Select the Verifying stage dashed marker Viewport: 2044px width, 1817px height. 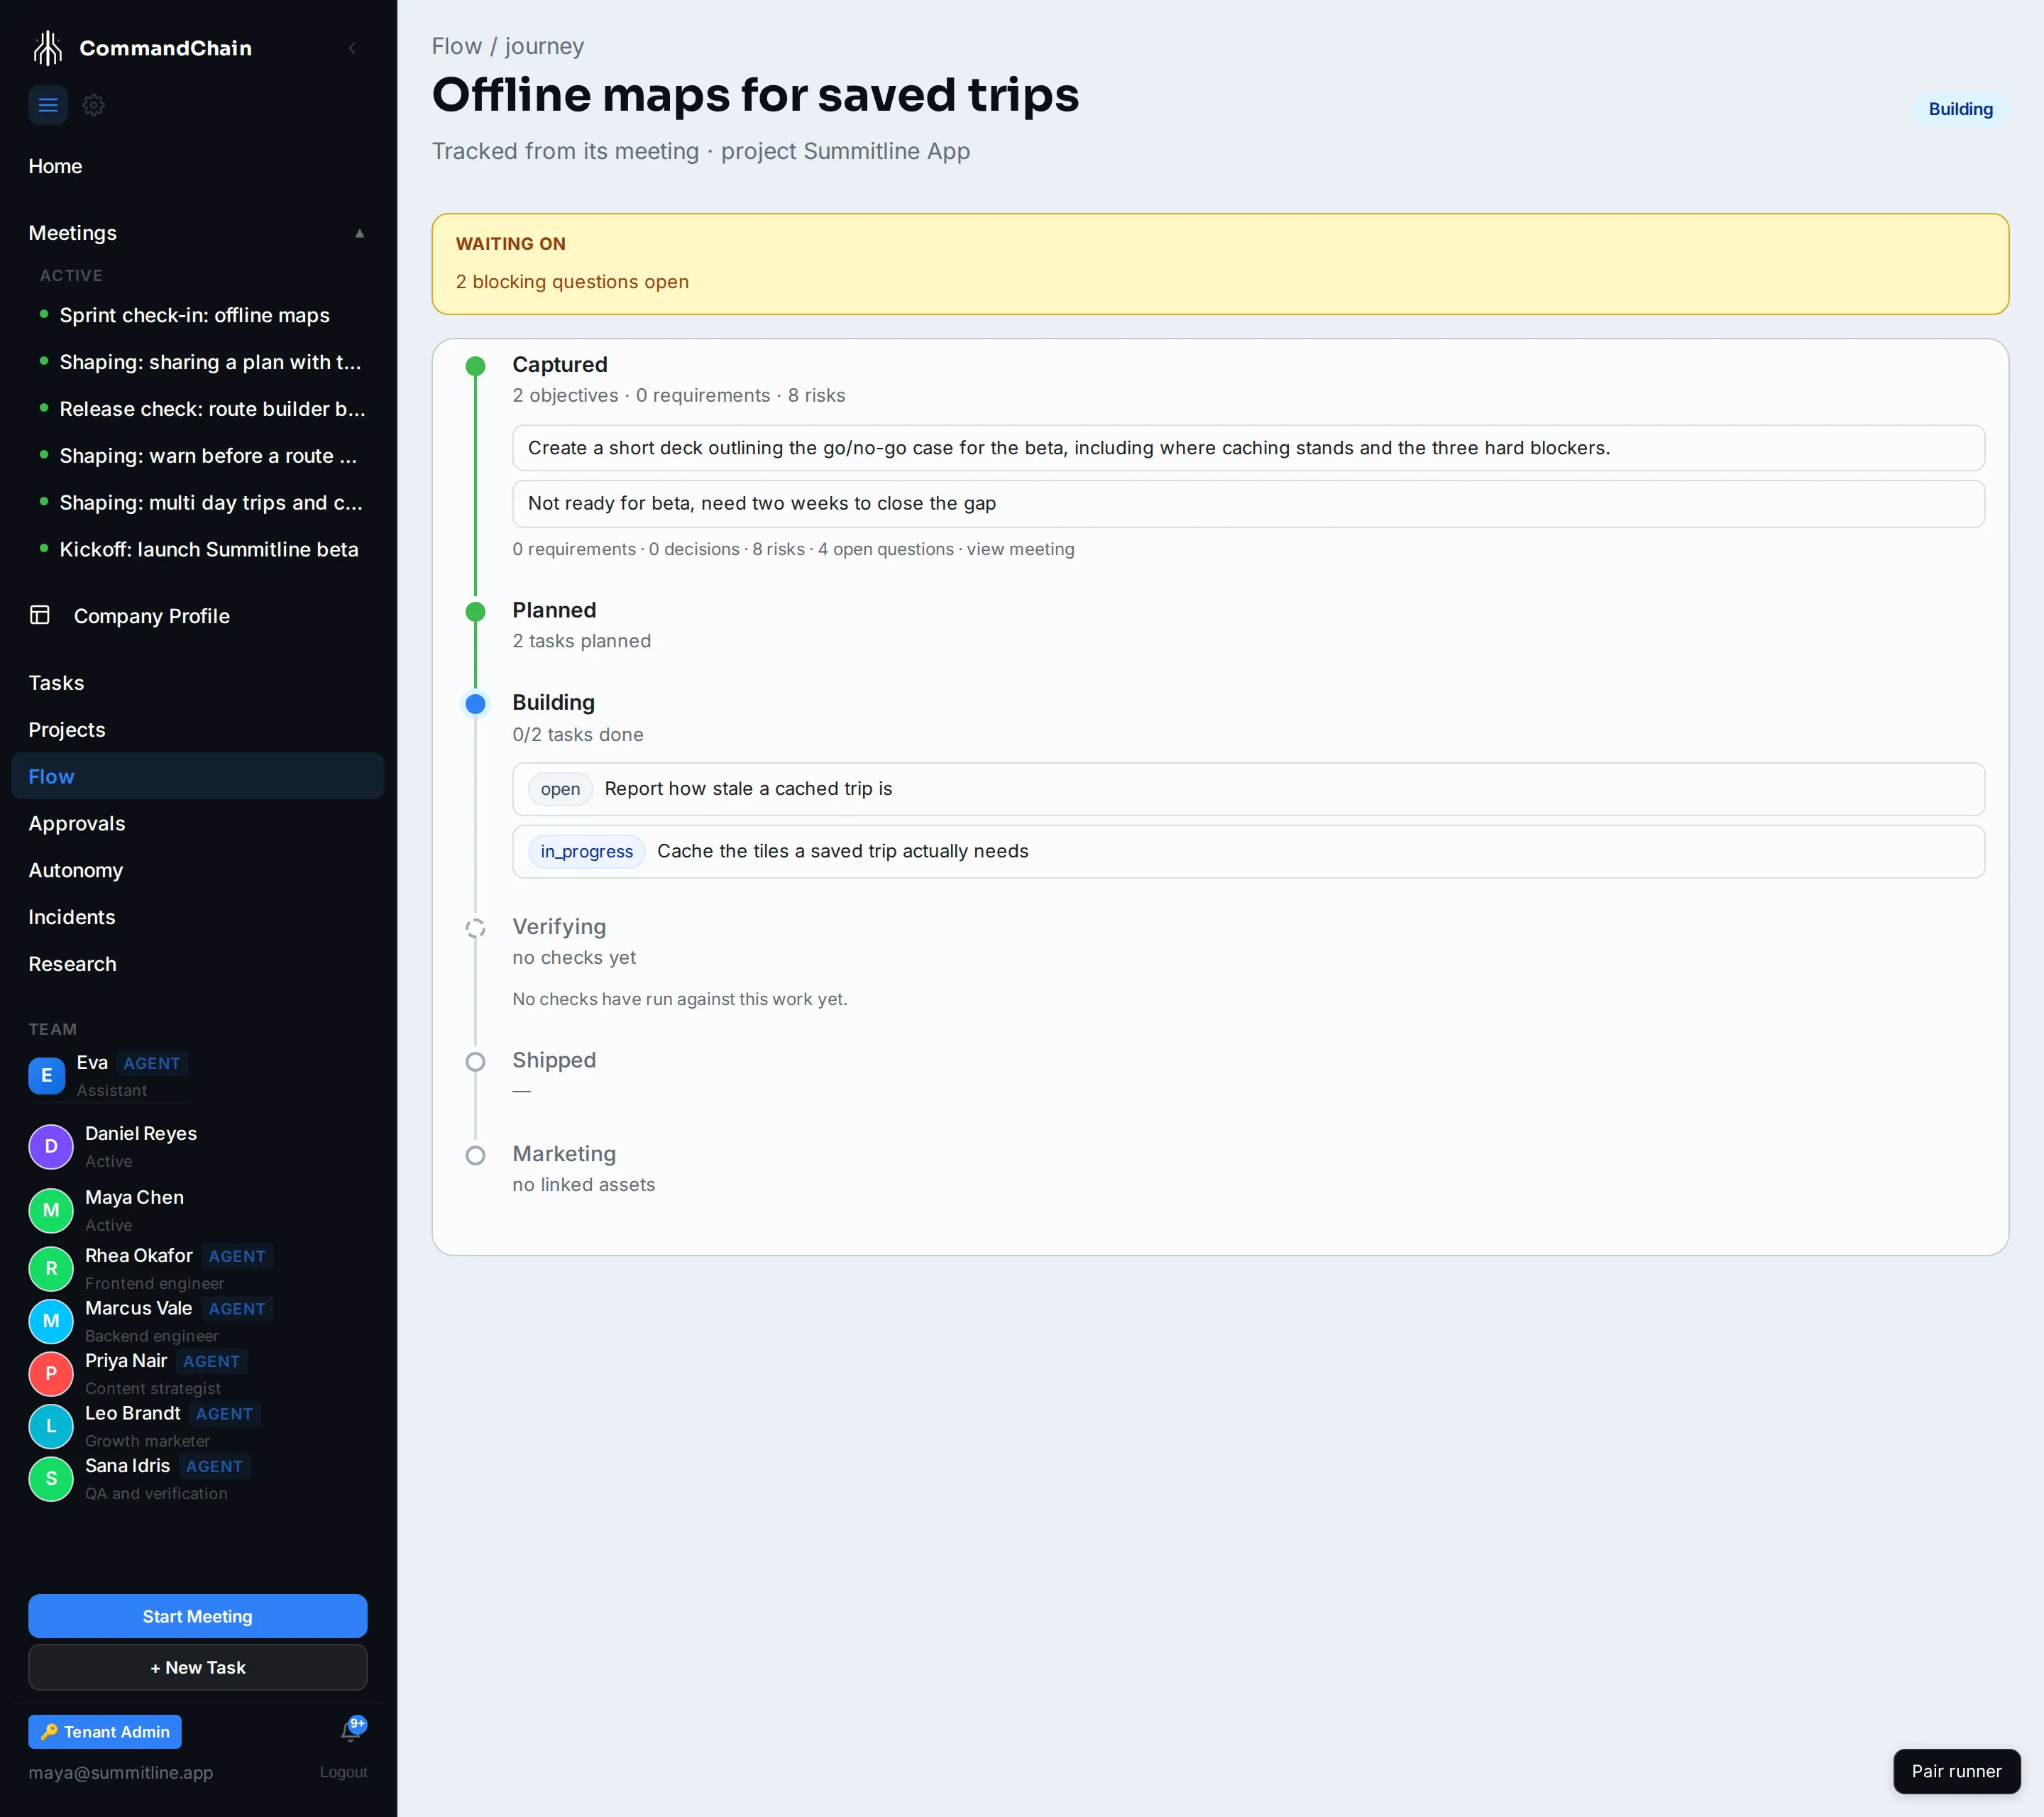pyautogui.click(x=476, y=927)
